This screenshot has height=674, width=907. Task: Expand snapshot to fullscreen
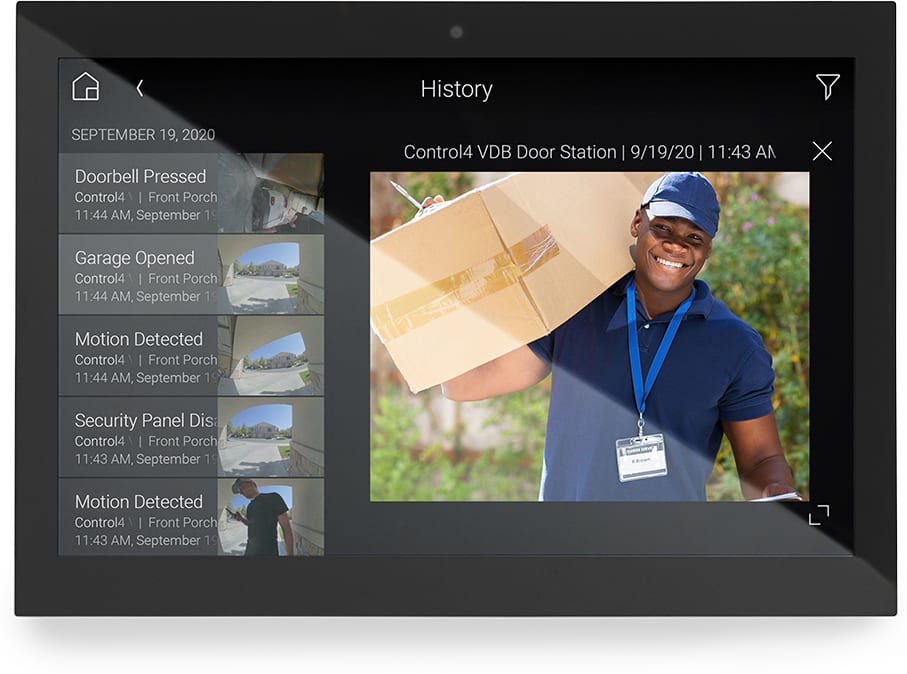click(818, 515)
